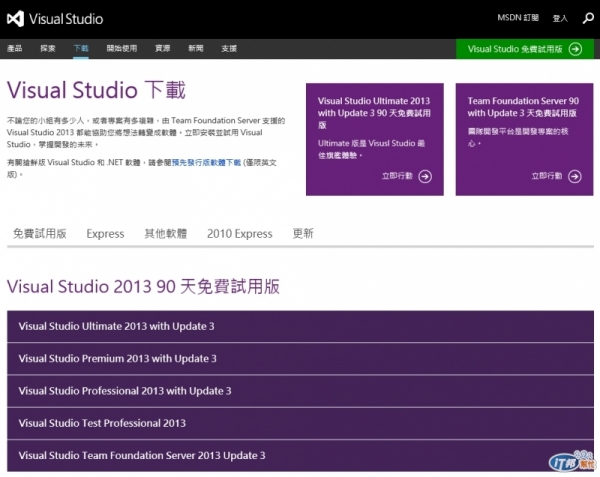Open the 產品 menu
600x477 pixels.
pos(15,48)
